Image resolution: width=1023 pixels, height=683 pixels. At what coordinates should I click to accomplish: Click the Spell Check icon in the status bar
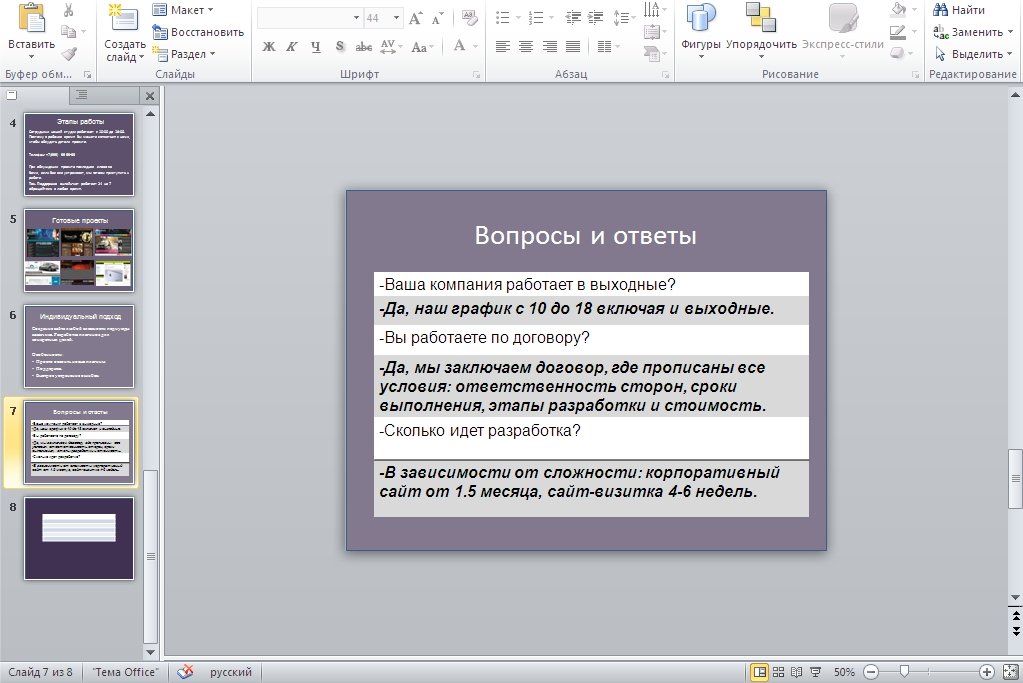(x=185, y=671)
